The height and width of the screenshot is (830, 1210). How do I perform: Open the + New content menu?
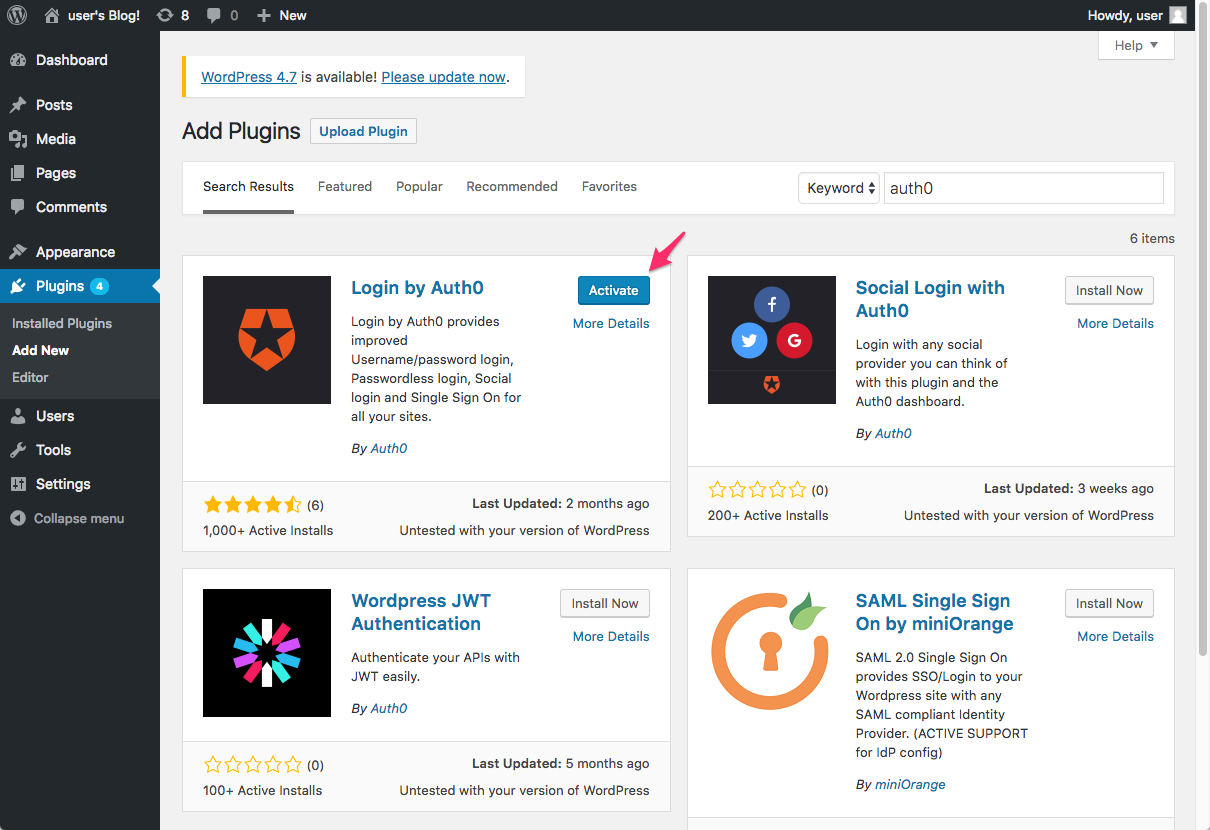coord(282,15)
